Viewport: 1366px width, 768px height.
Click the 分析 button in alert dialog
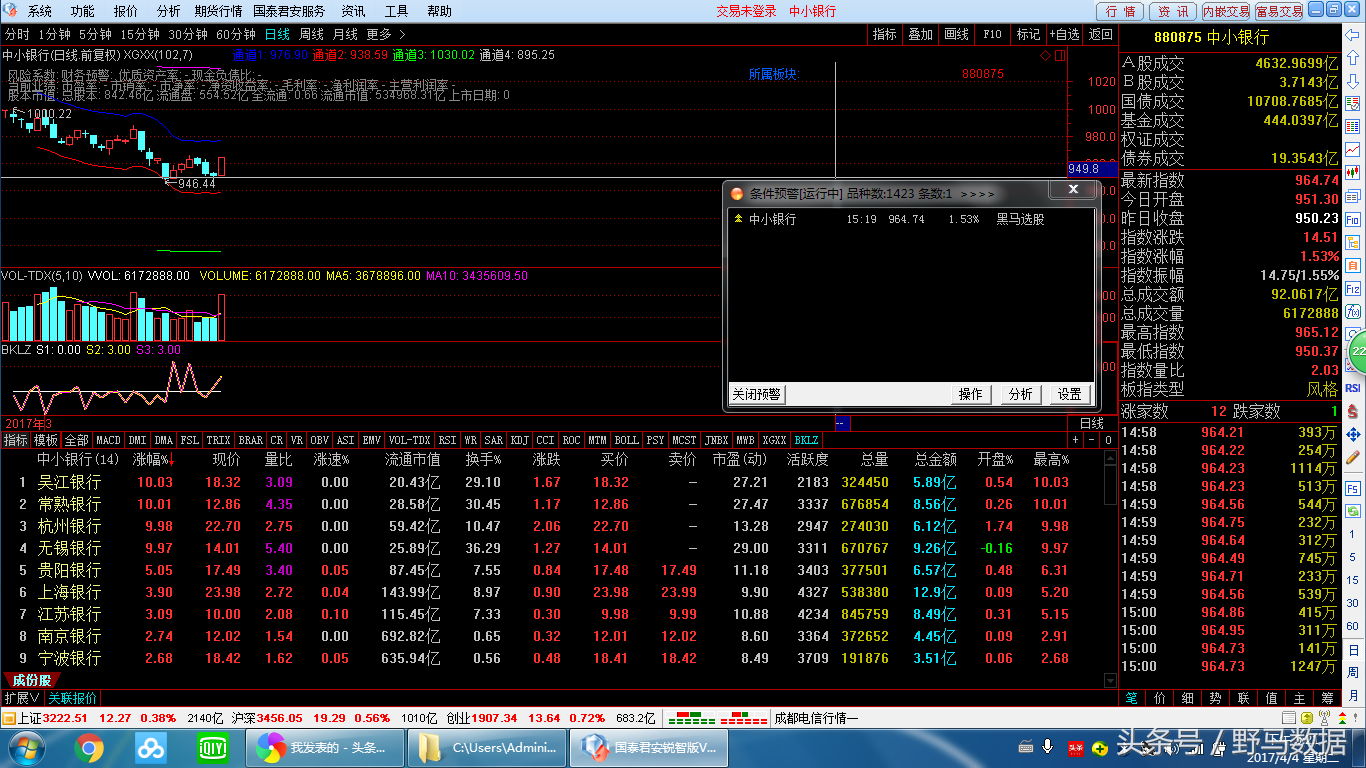pos(1020,394)
